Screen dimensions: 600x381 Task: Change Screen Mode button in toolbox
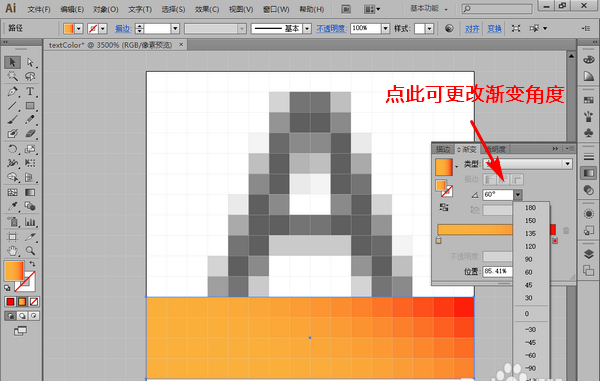(x=20, y=331)
